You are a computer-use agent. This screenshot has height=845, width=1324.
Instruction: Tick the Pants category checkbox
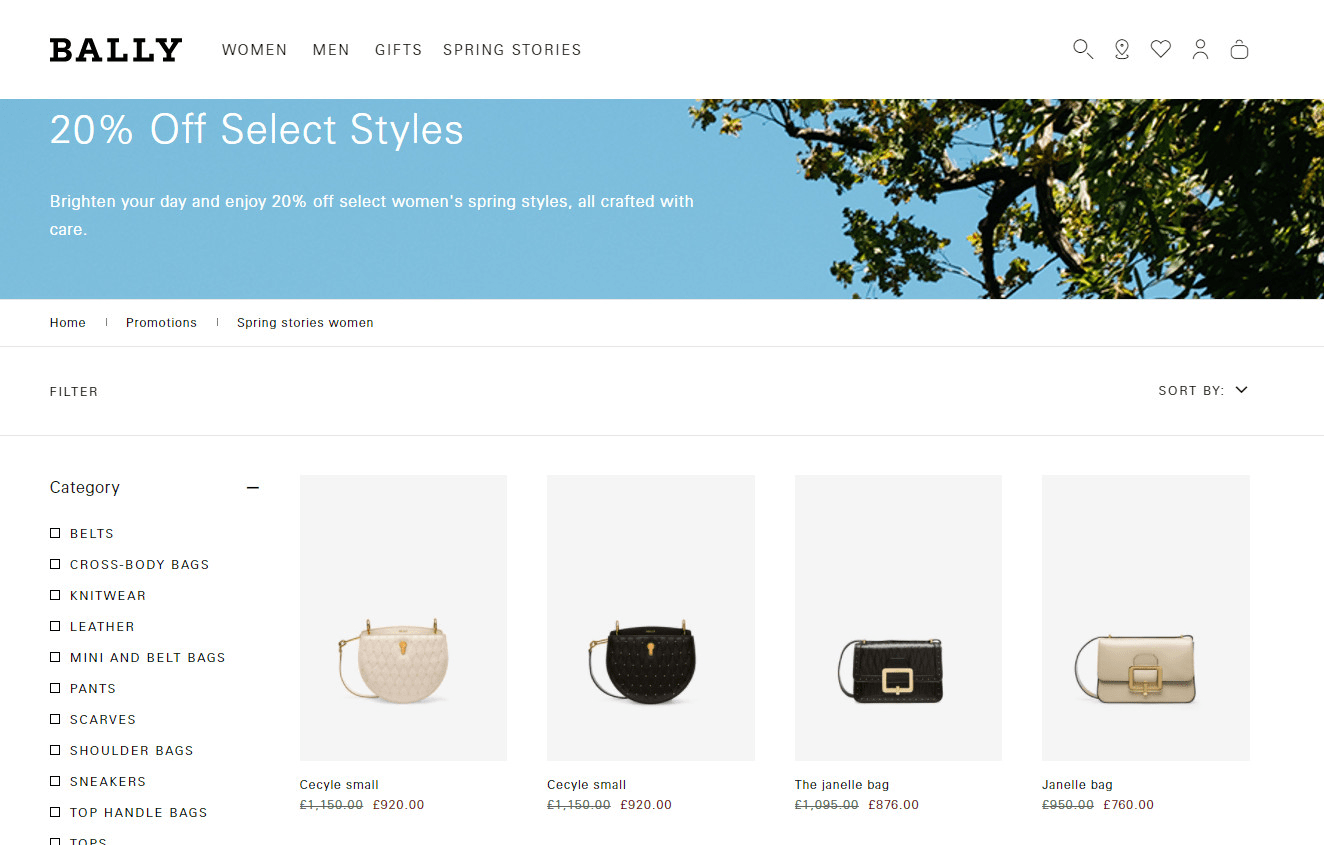(55, 688)
